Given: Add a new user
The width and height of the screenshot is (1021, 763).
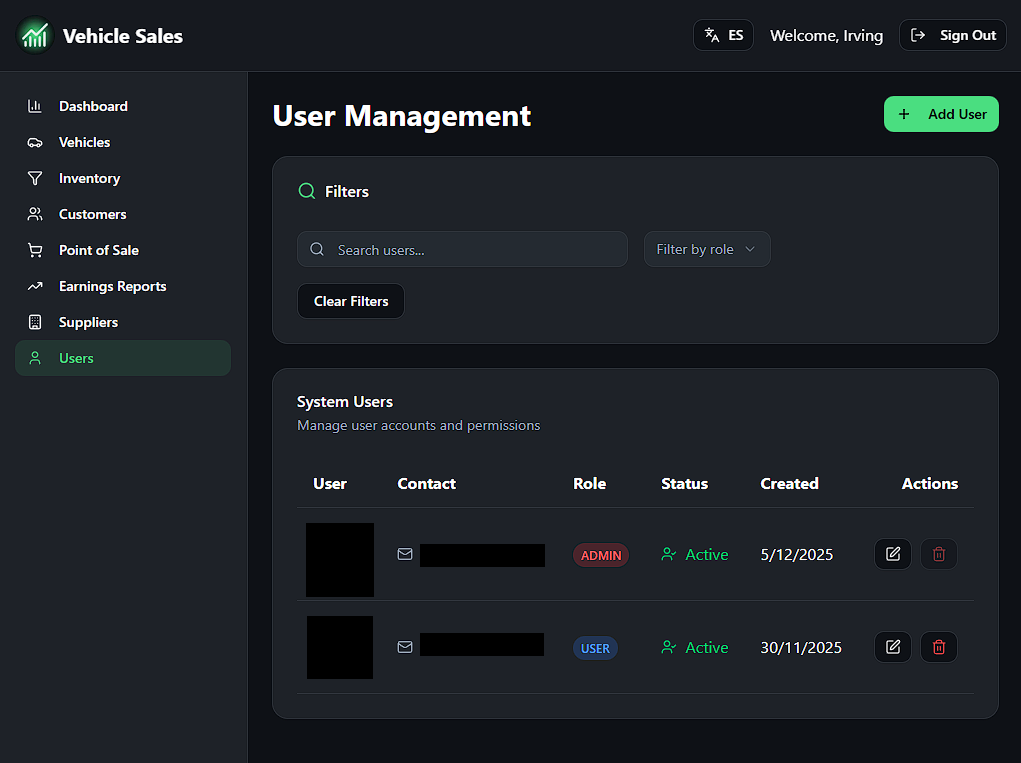Looking at the screenshot, I should pos(941,114).
